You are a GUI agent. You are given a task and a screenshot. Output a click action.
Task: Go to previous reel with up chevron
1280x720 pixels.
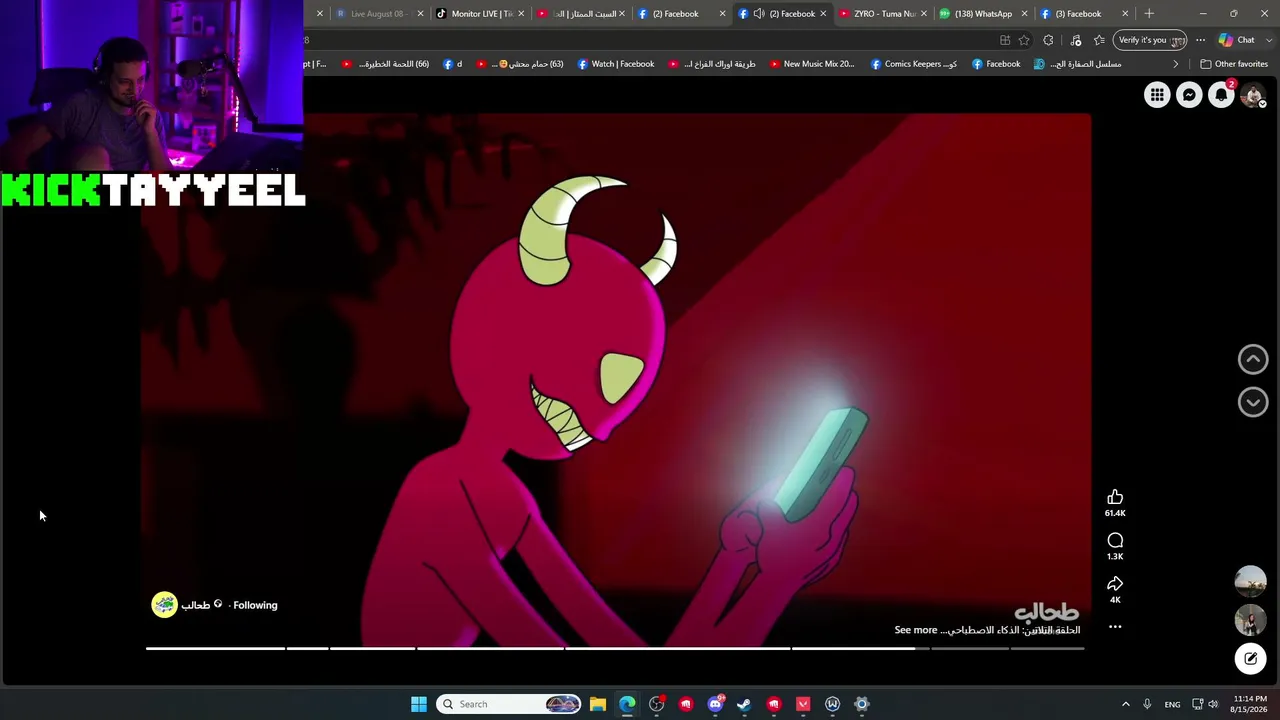coord(1253,359)
